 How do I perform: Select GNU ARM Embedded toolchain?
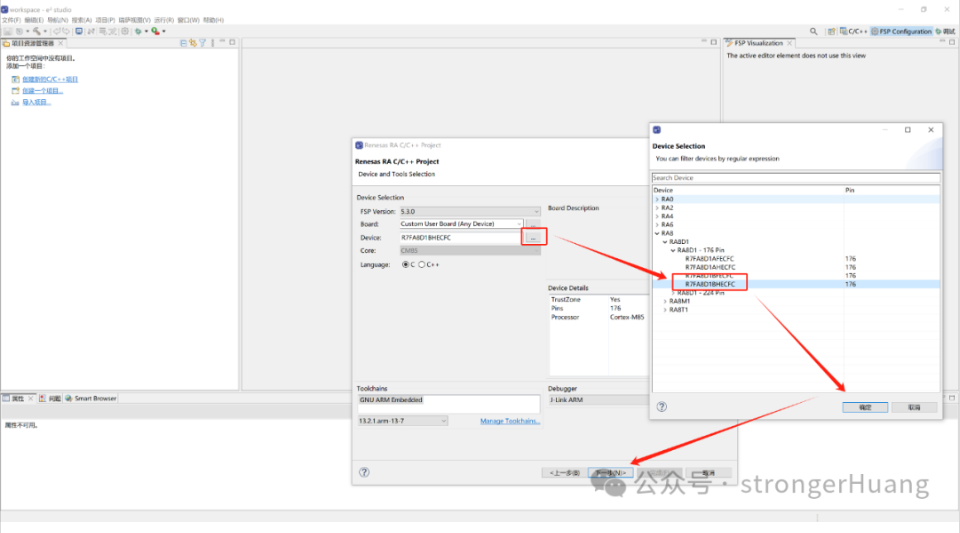click(x=391, y=400)
